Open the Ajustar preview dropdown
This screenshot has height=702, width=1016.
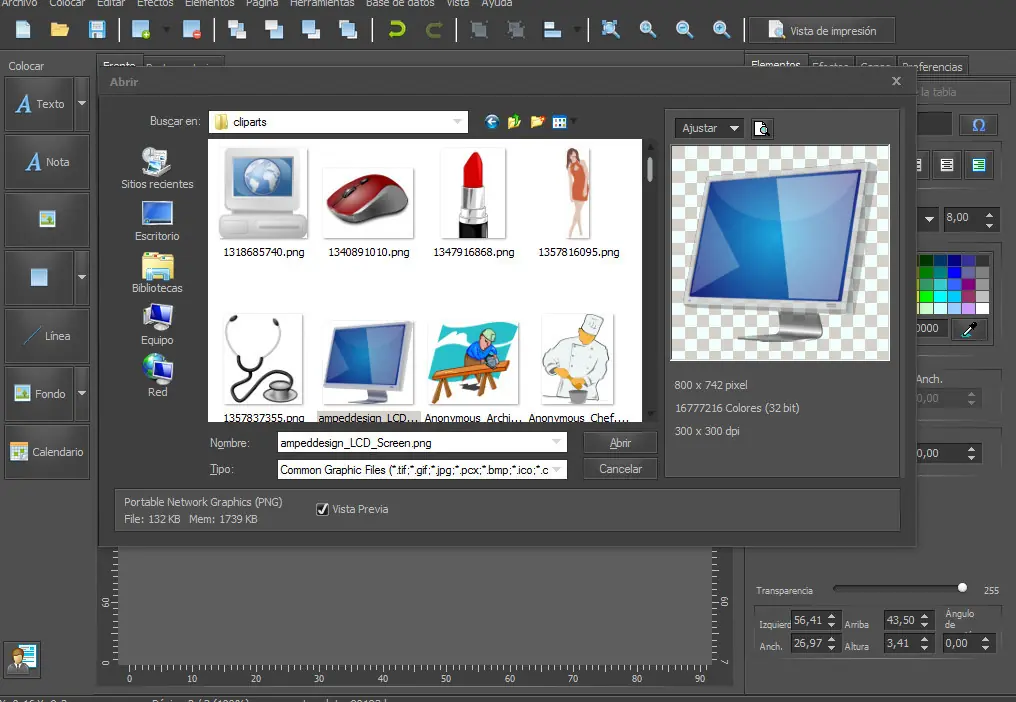[735, 128]
